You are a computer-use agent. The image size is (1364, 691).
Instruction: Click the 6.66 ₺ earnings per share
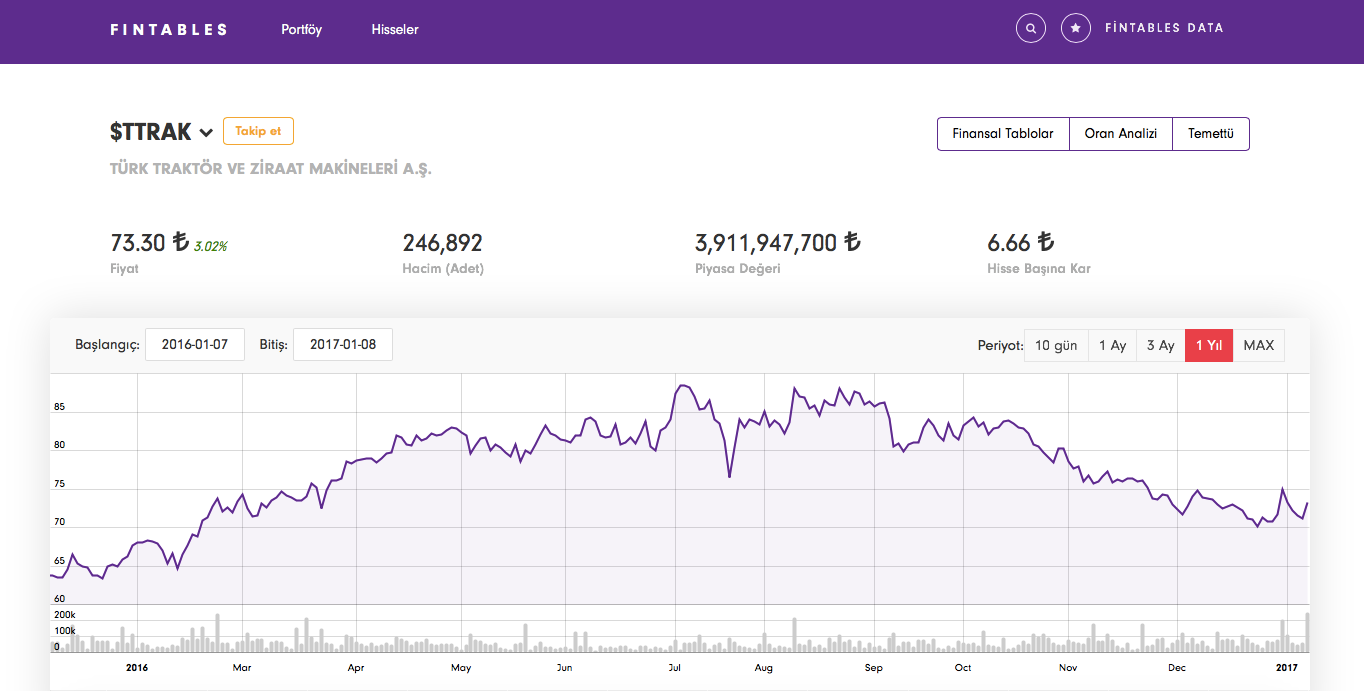tap(1021, 242)
